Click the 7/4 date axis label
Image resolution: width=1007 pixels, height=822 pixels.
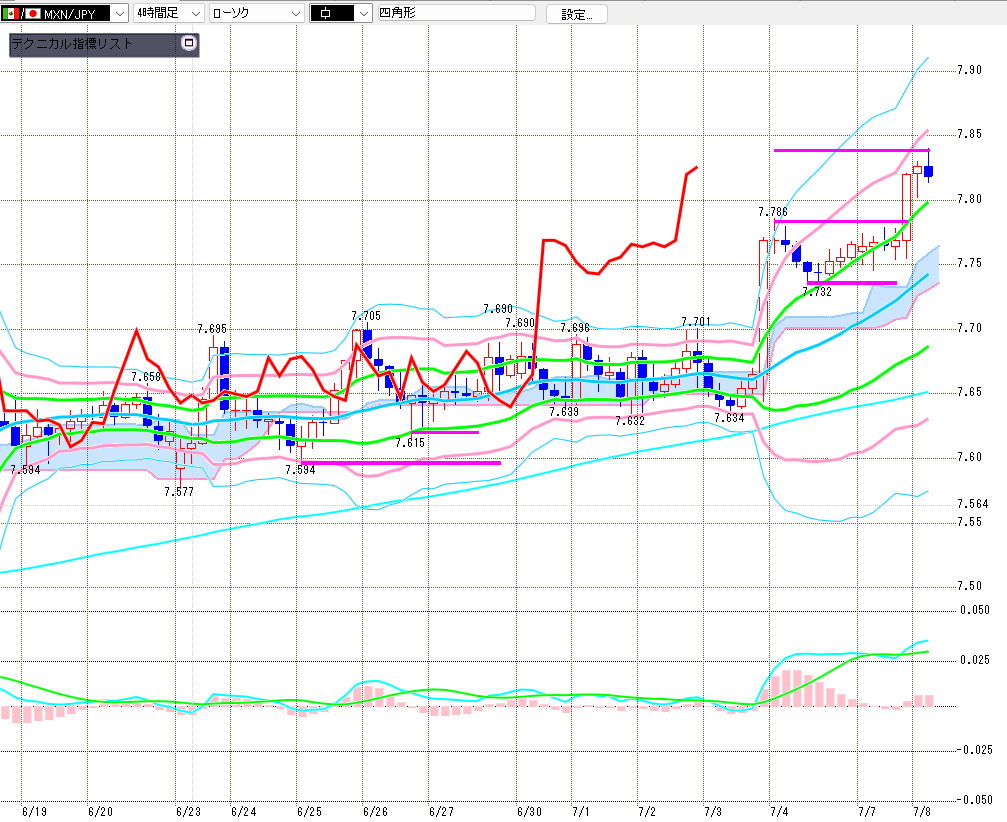779,812
